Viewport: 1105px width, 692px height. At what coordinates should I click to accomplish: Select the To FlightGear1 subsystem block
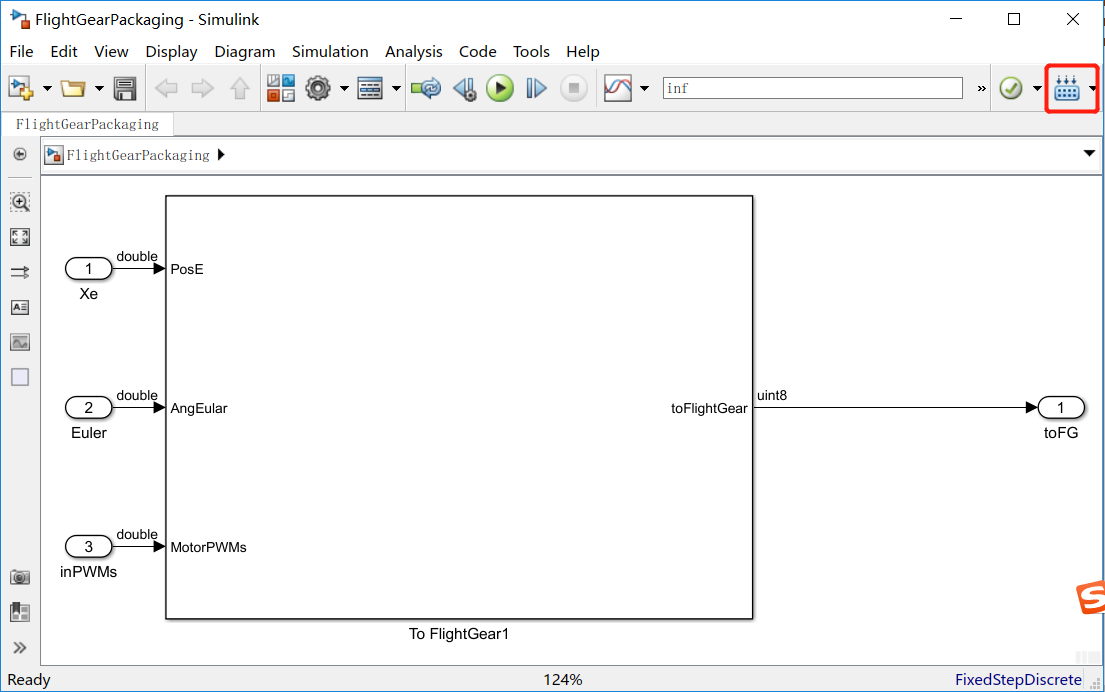(459, 407)
